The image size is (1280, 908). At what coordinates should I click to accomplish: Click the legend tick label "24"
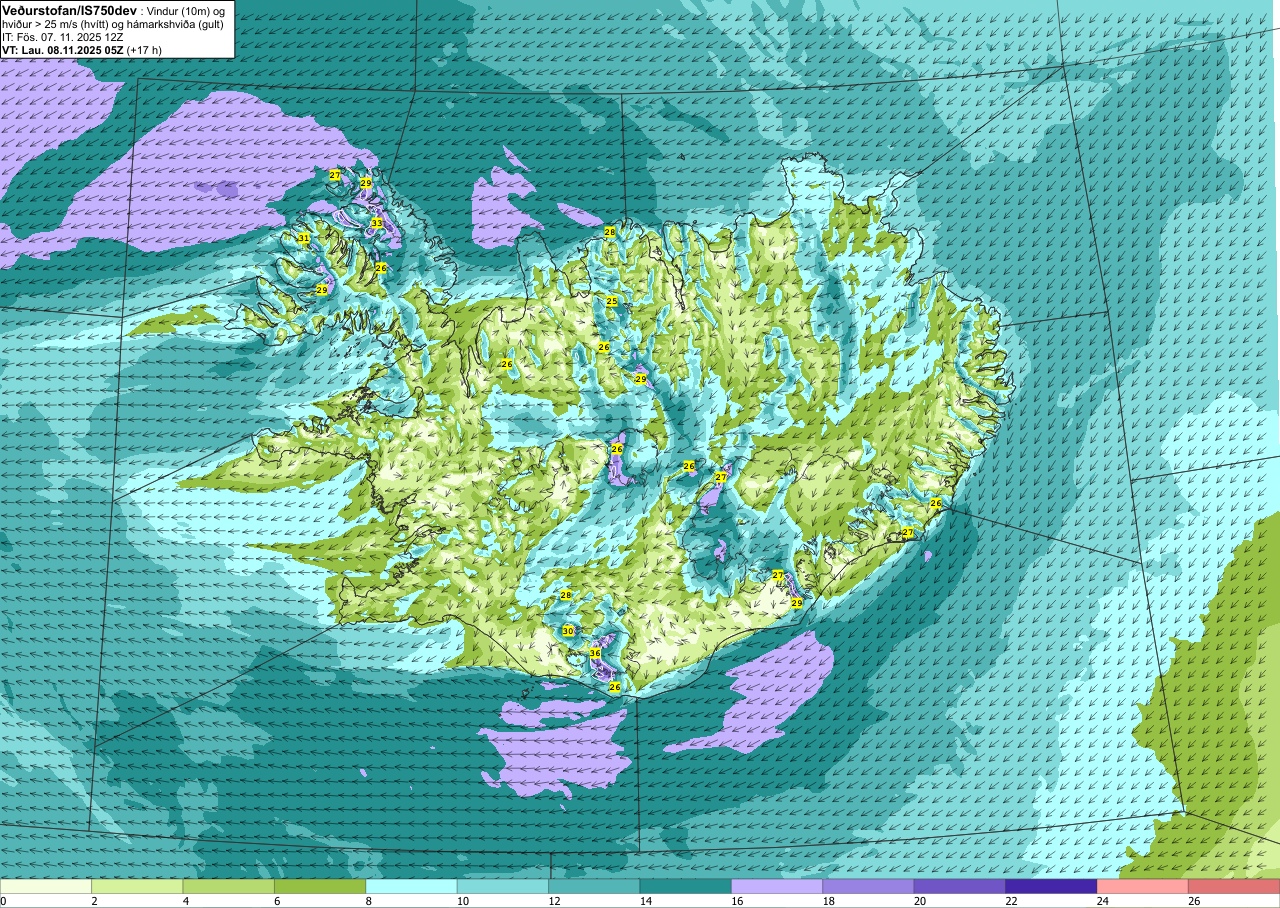[1104, 901]
